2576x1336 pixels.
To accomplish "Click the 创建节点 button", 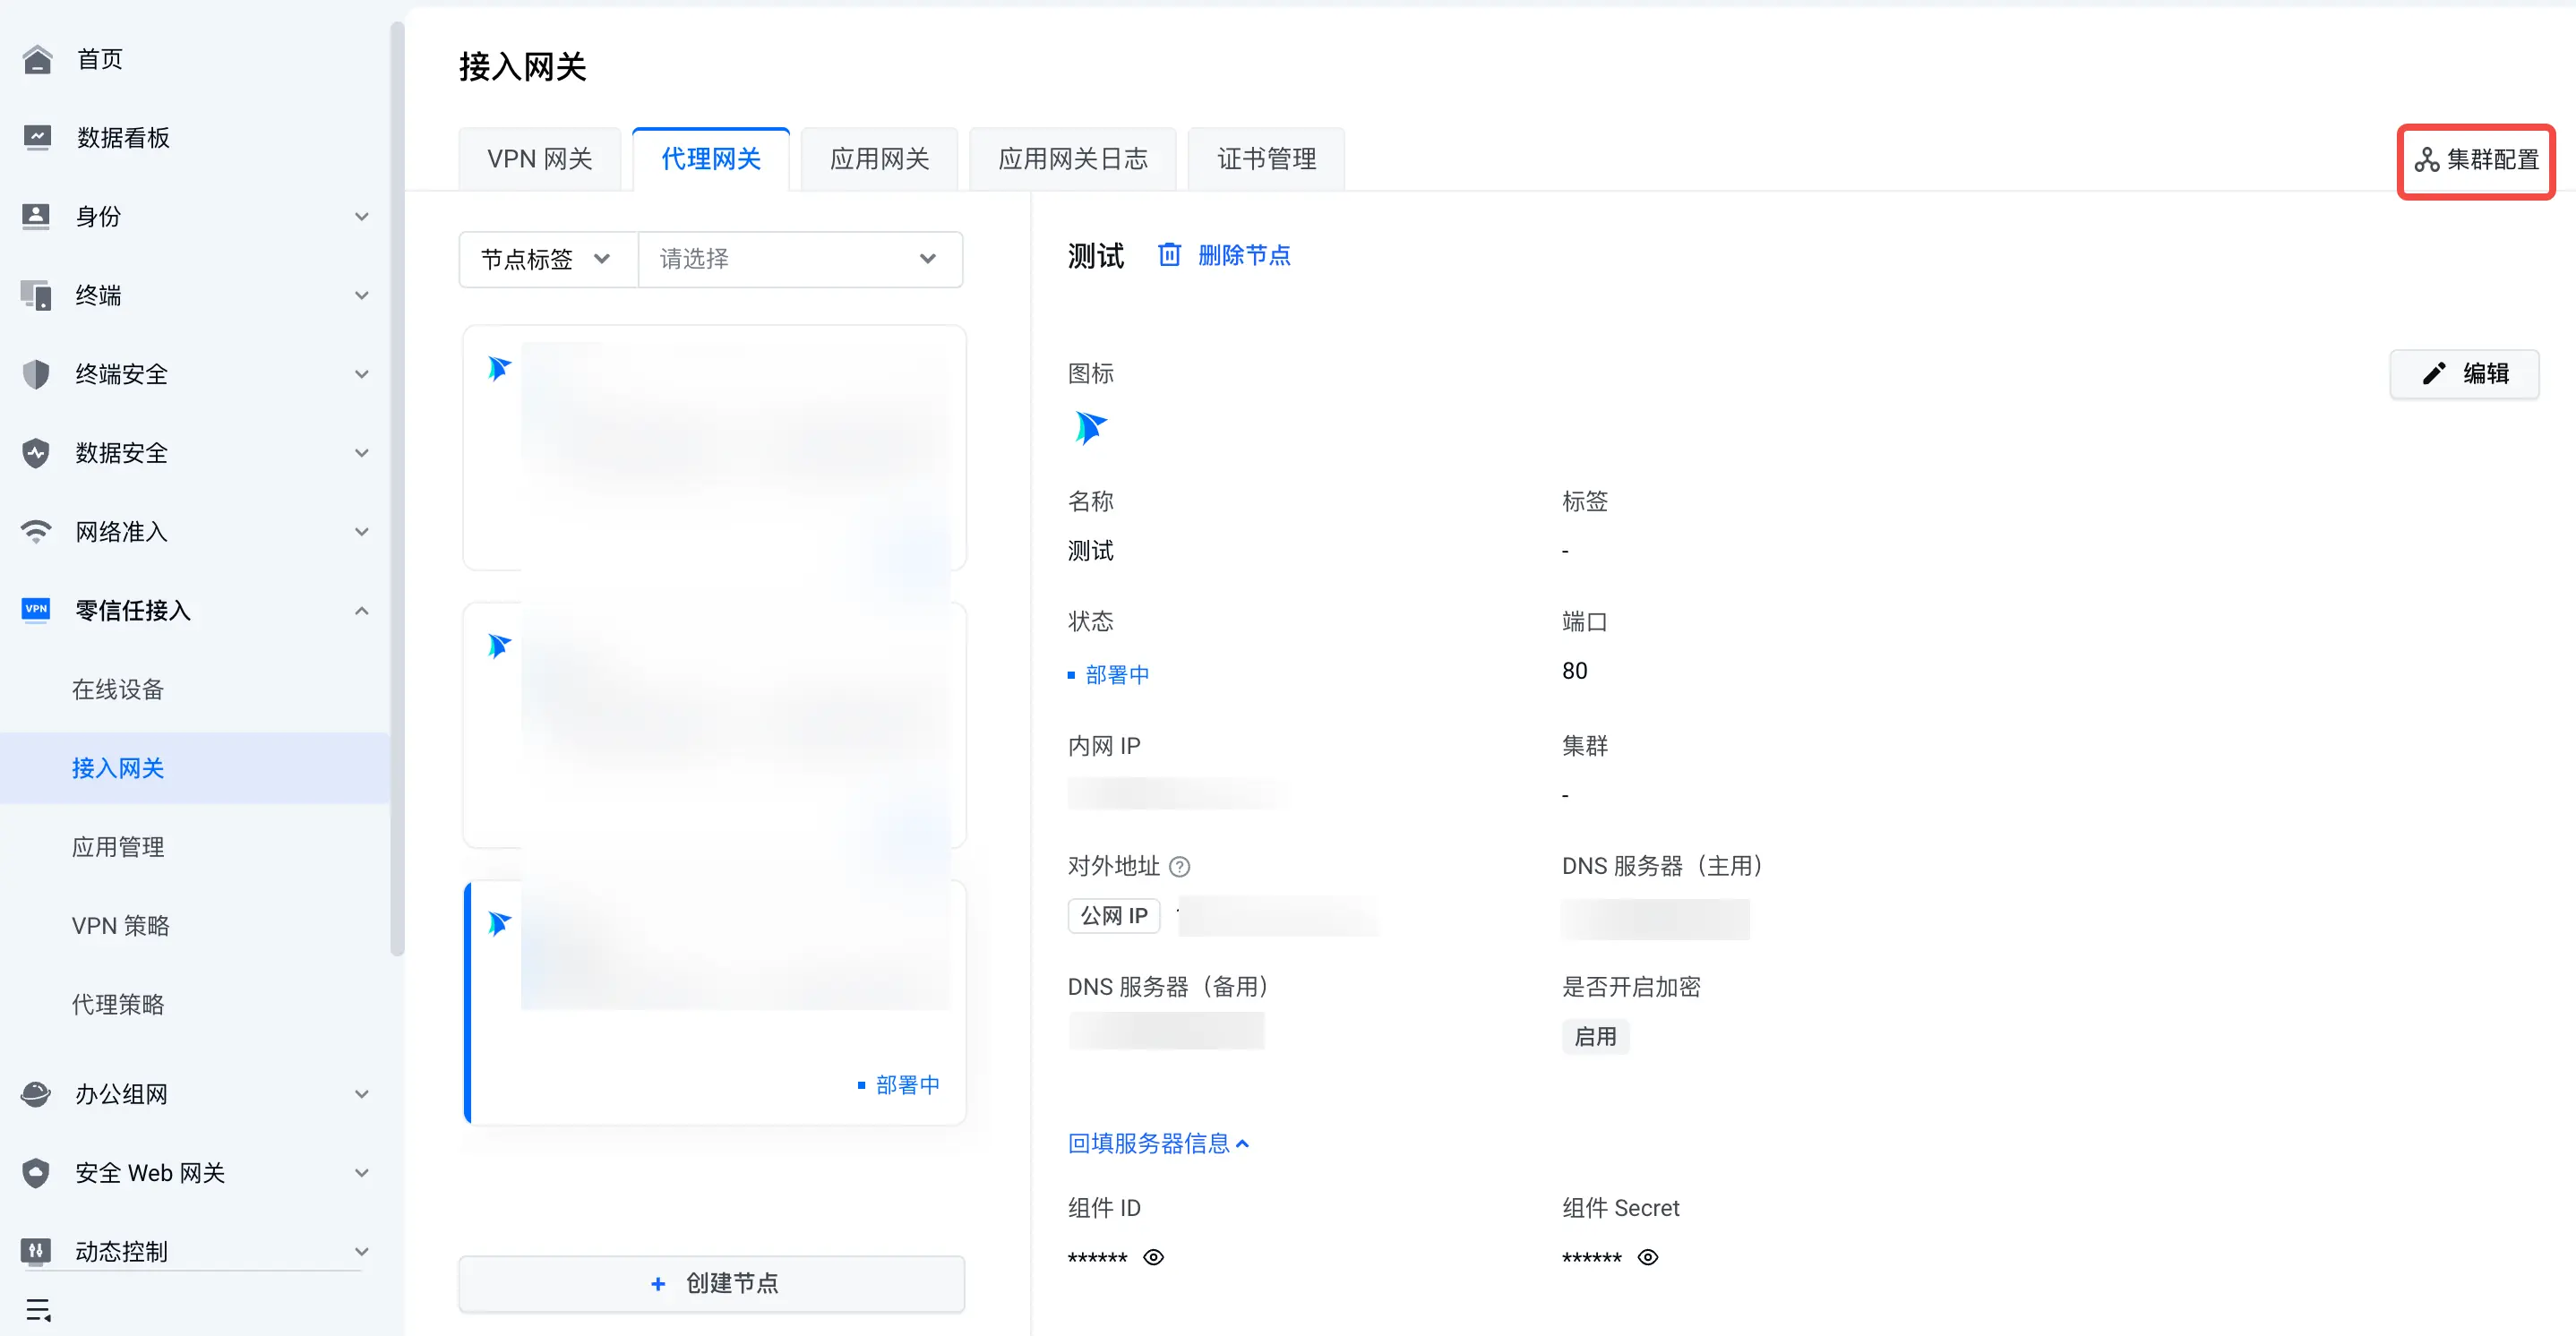I will 712,1283.
